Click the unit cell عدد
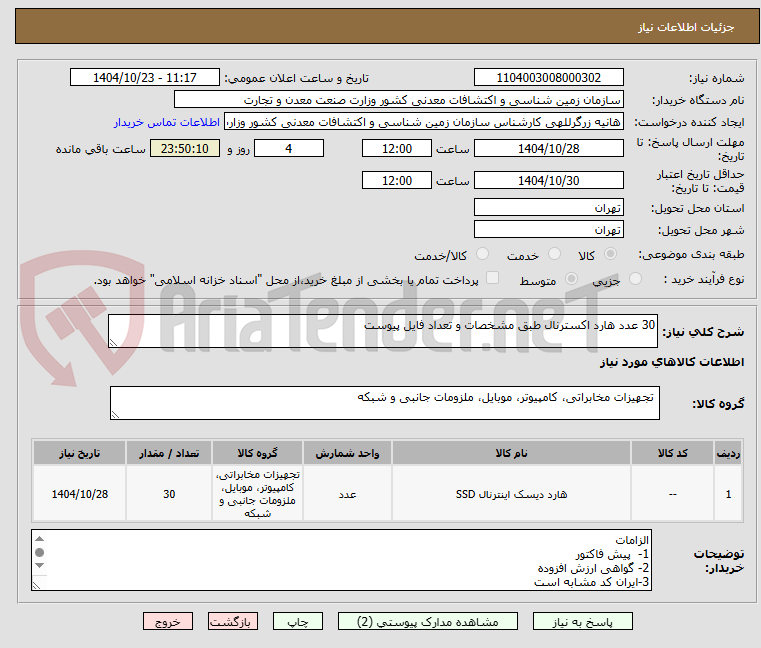Viewport: 761px width, 648px height. [x=347, y=494]
